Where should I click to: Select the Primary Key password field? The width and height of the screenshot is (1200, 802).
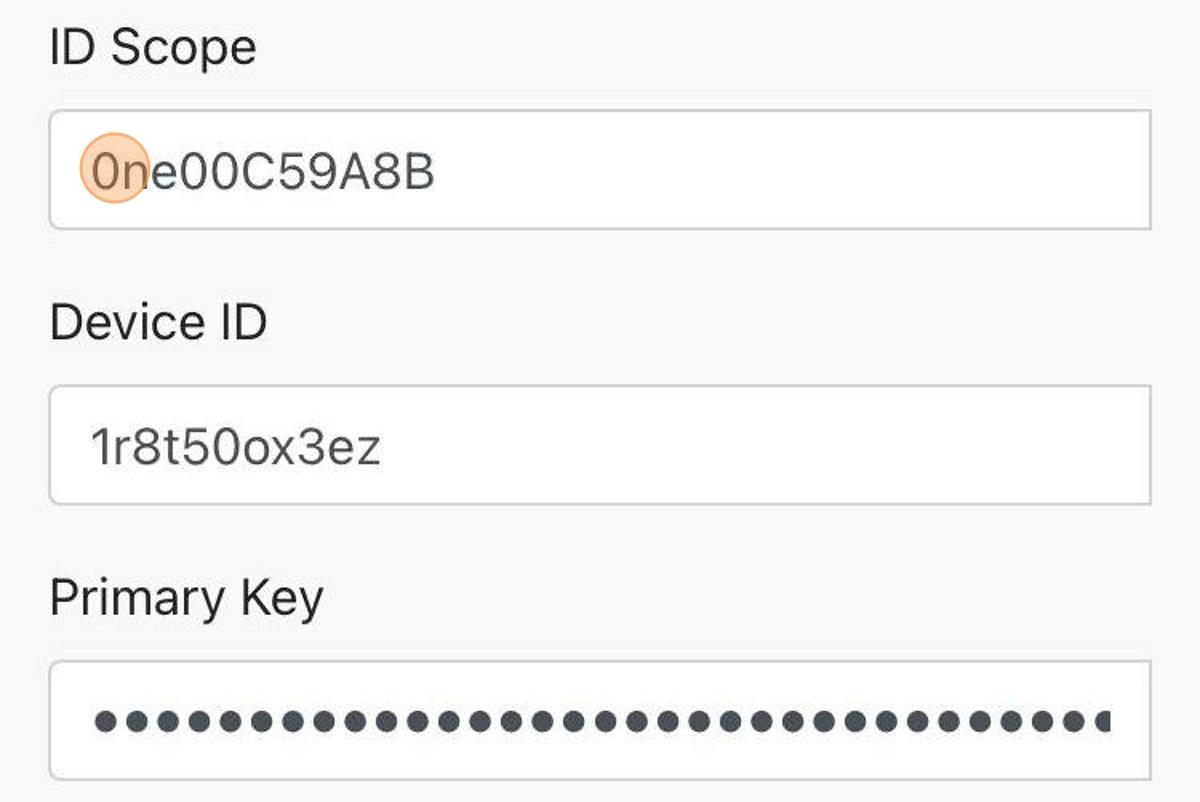coord(600,720)
